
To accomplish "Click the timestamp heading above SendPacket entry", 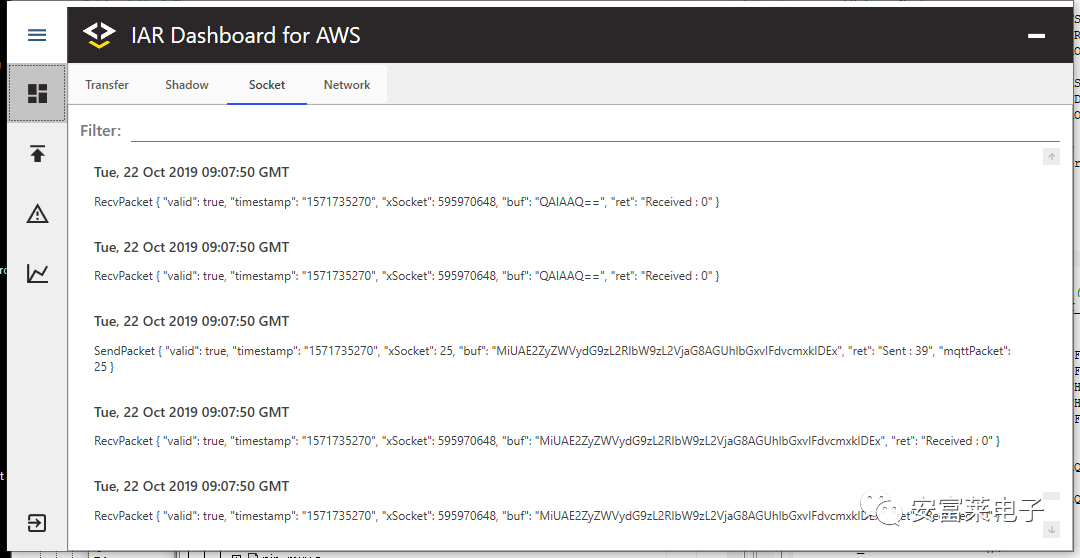I will coord(191,321).
